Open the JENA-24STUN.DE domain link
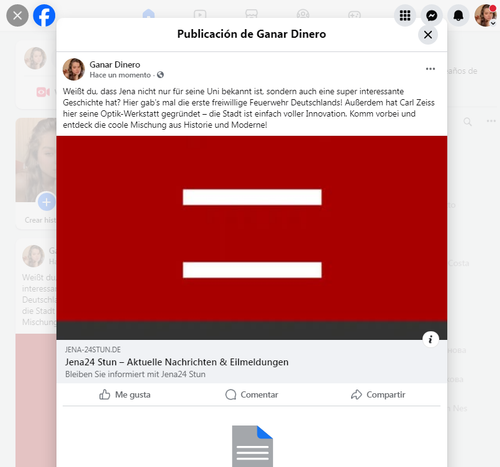Screen dimensions: 500x467 click(x=93, y=350)
